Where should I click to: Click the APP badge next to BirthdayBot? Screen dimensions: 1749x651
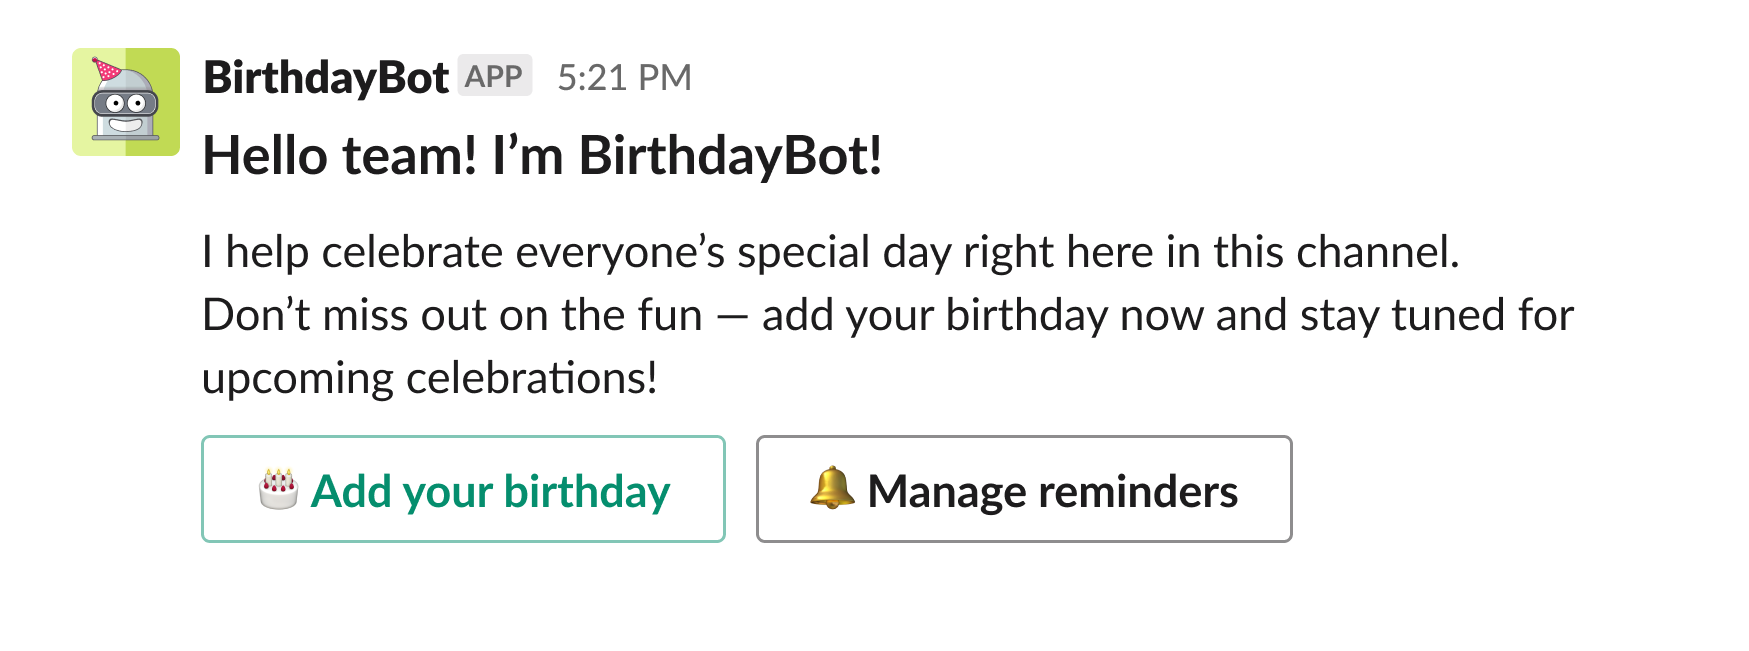click(494, 75)
